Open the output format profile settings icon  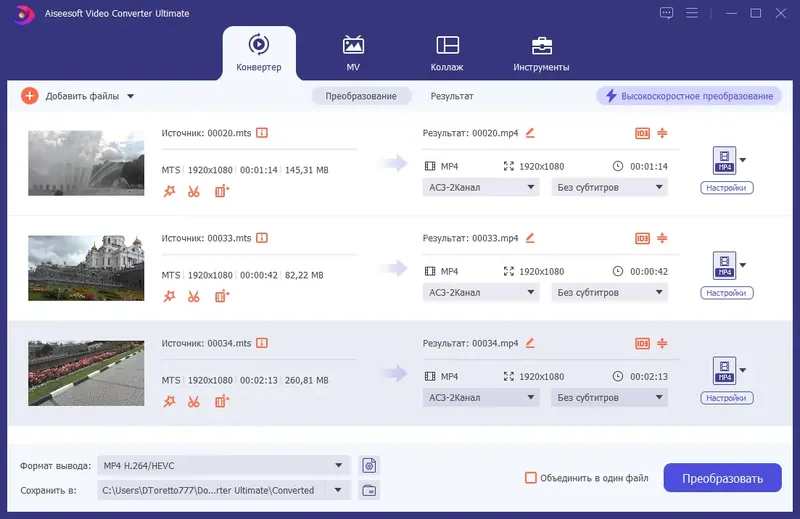coord(369,465)
